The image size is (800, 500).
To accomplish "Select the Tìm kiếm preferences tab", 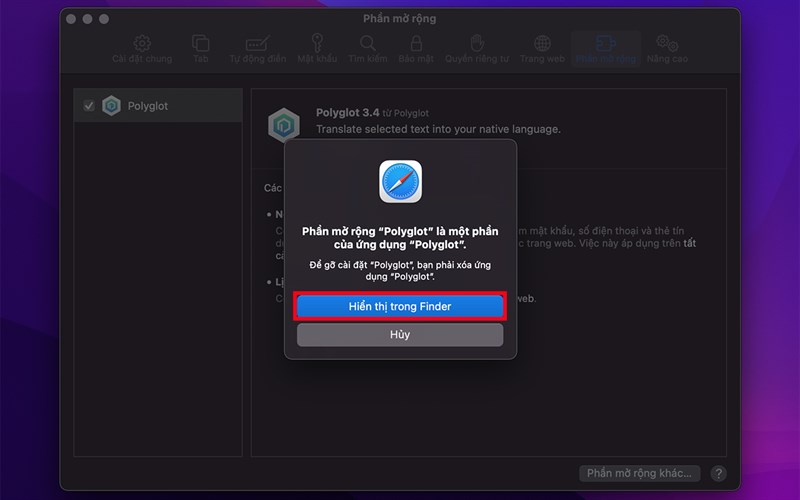I will point(368,49).
